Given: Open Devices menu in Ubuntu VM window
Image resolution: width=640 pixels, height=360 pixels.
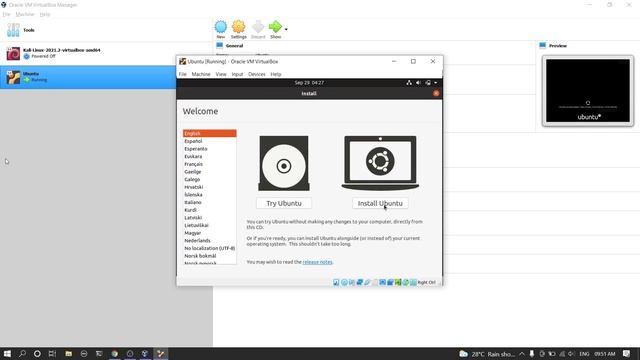Looking at the screenshot, I should coord(257,74).
